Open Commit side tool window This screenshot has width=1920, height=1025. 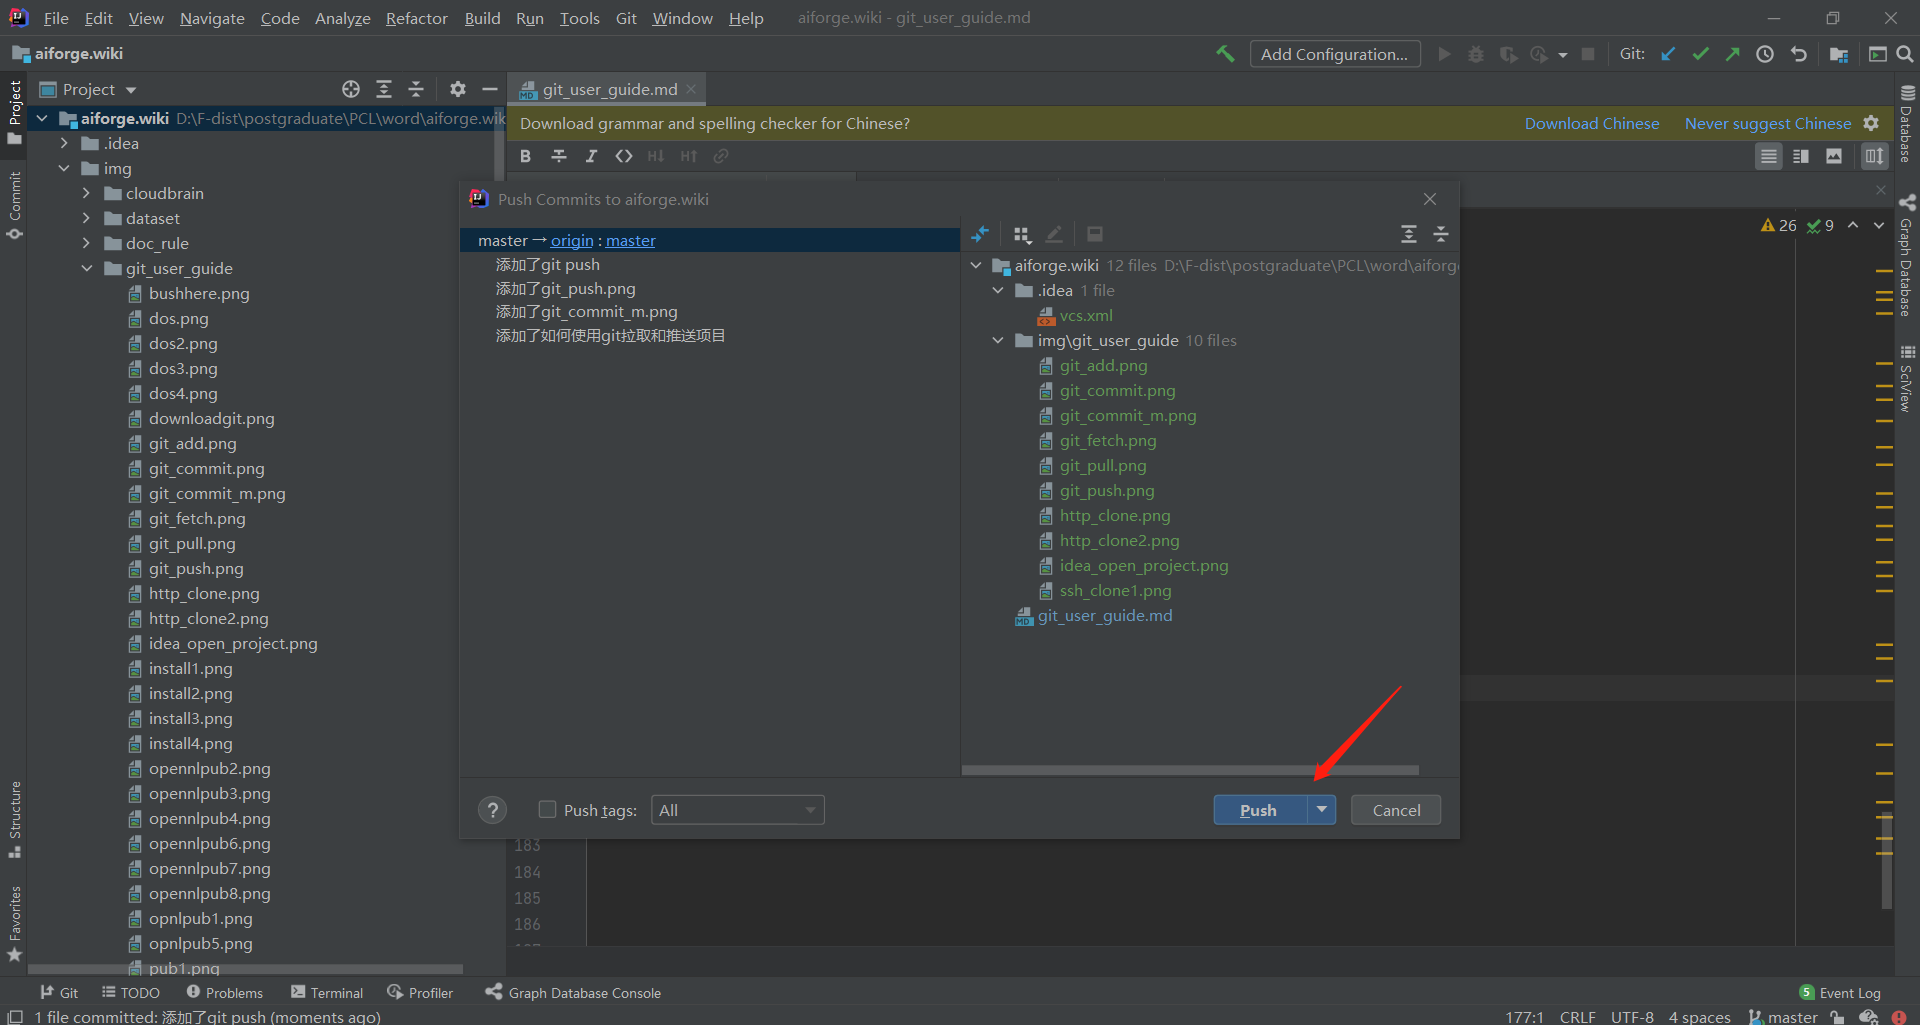point(15,205)
